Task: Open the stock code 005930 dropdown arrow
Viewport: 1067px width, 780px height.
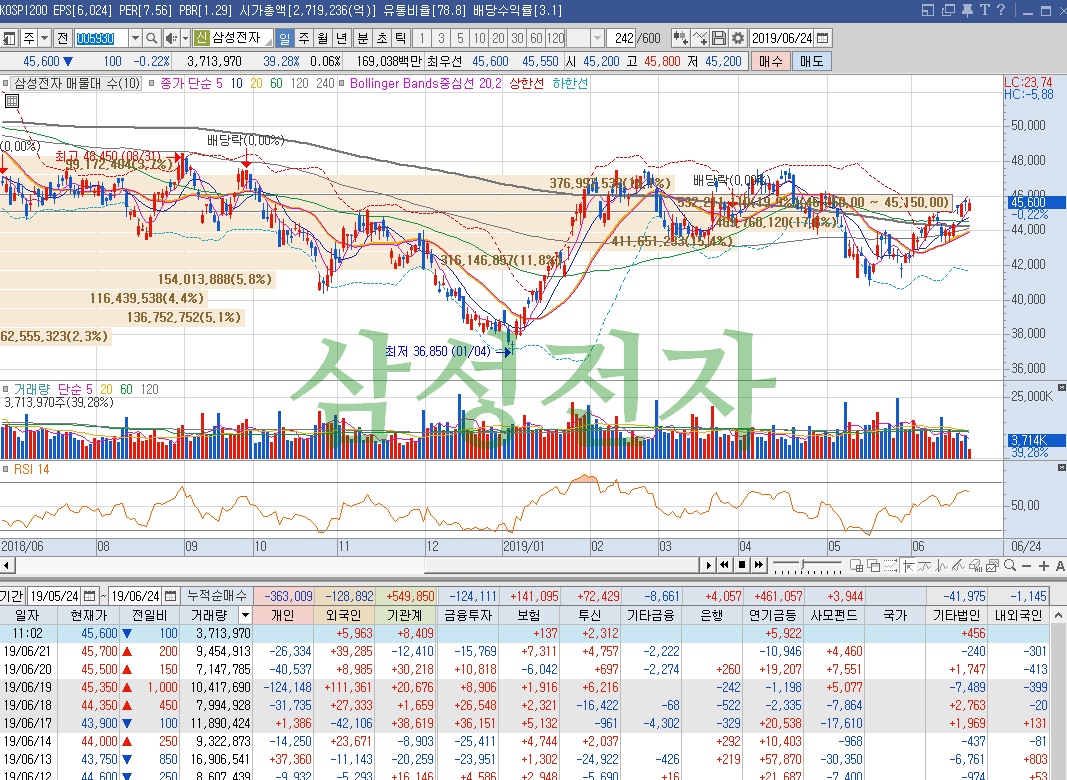Action: (x=135, y=38)
